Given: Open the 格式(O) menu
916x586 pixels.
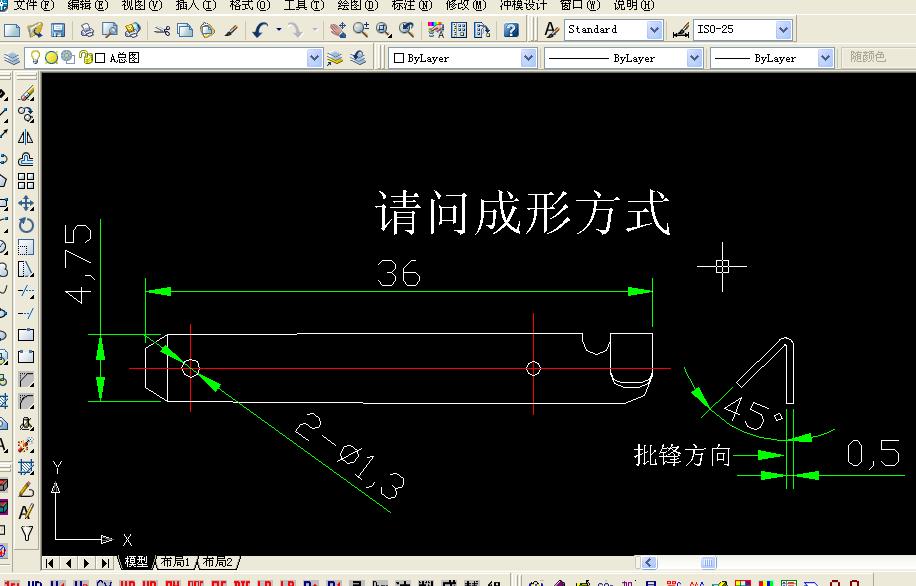Looking at the screenshot, I should click(250, 5).
